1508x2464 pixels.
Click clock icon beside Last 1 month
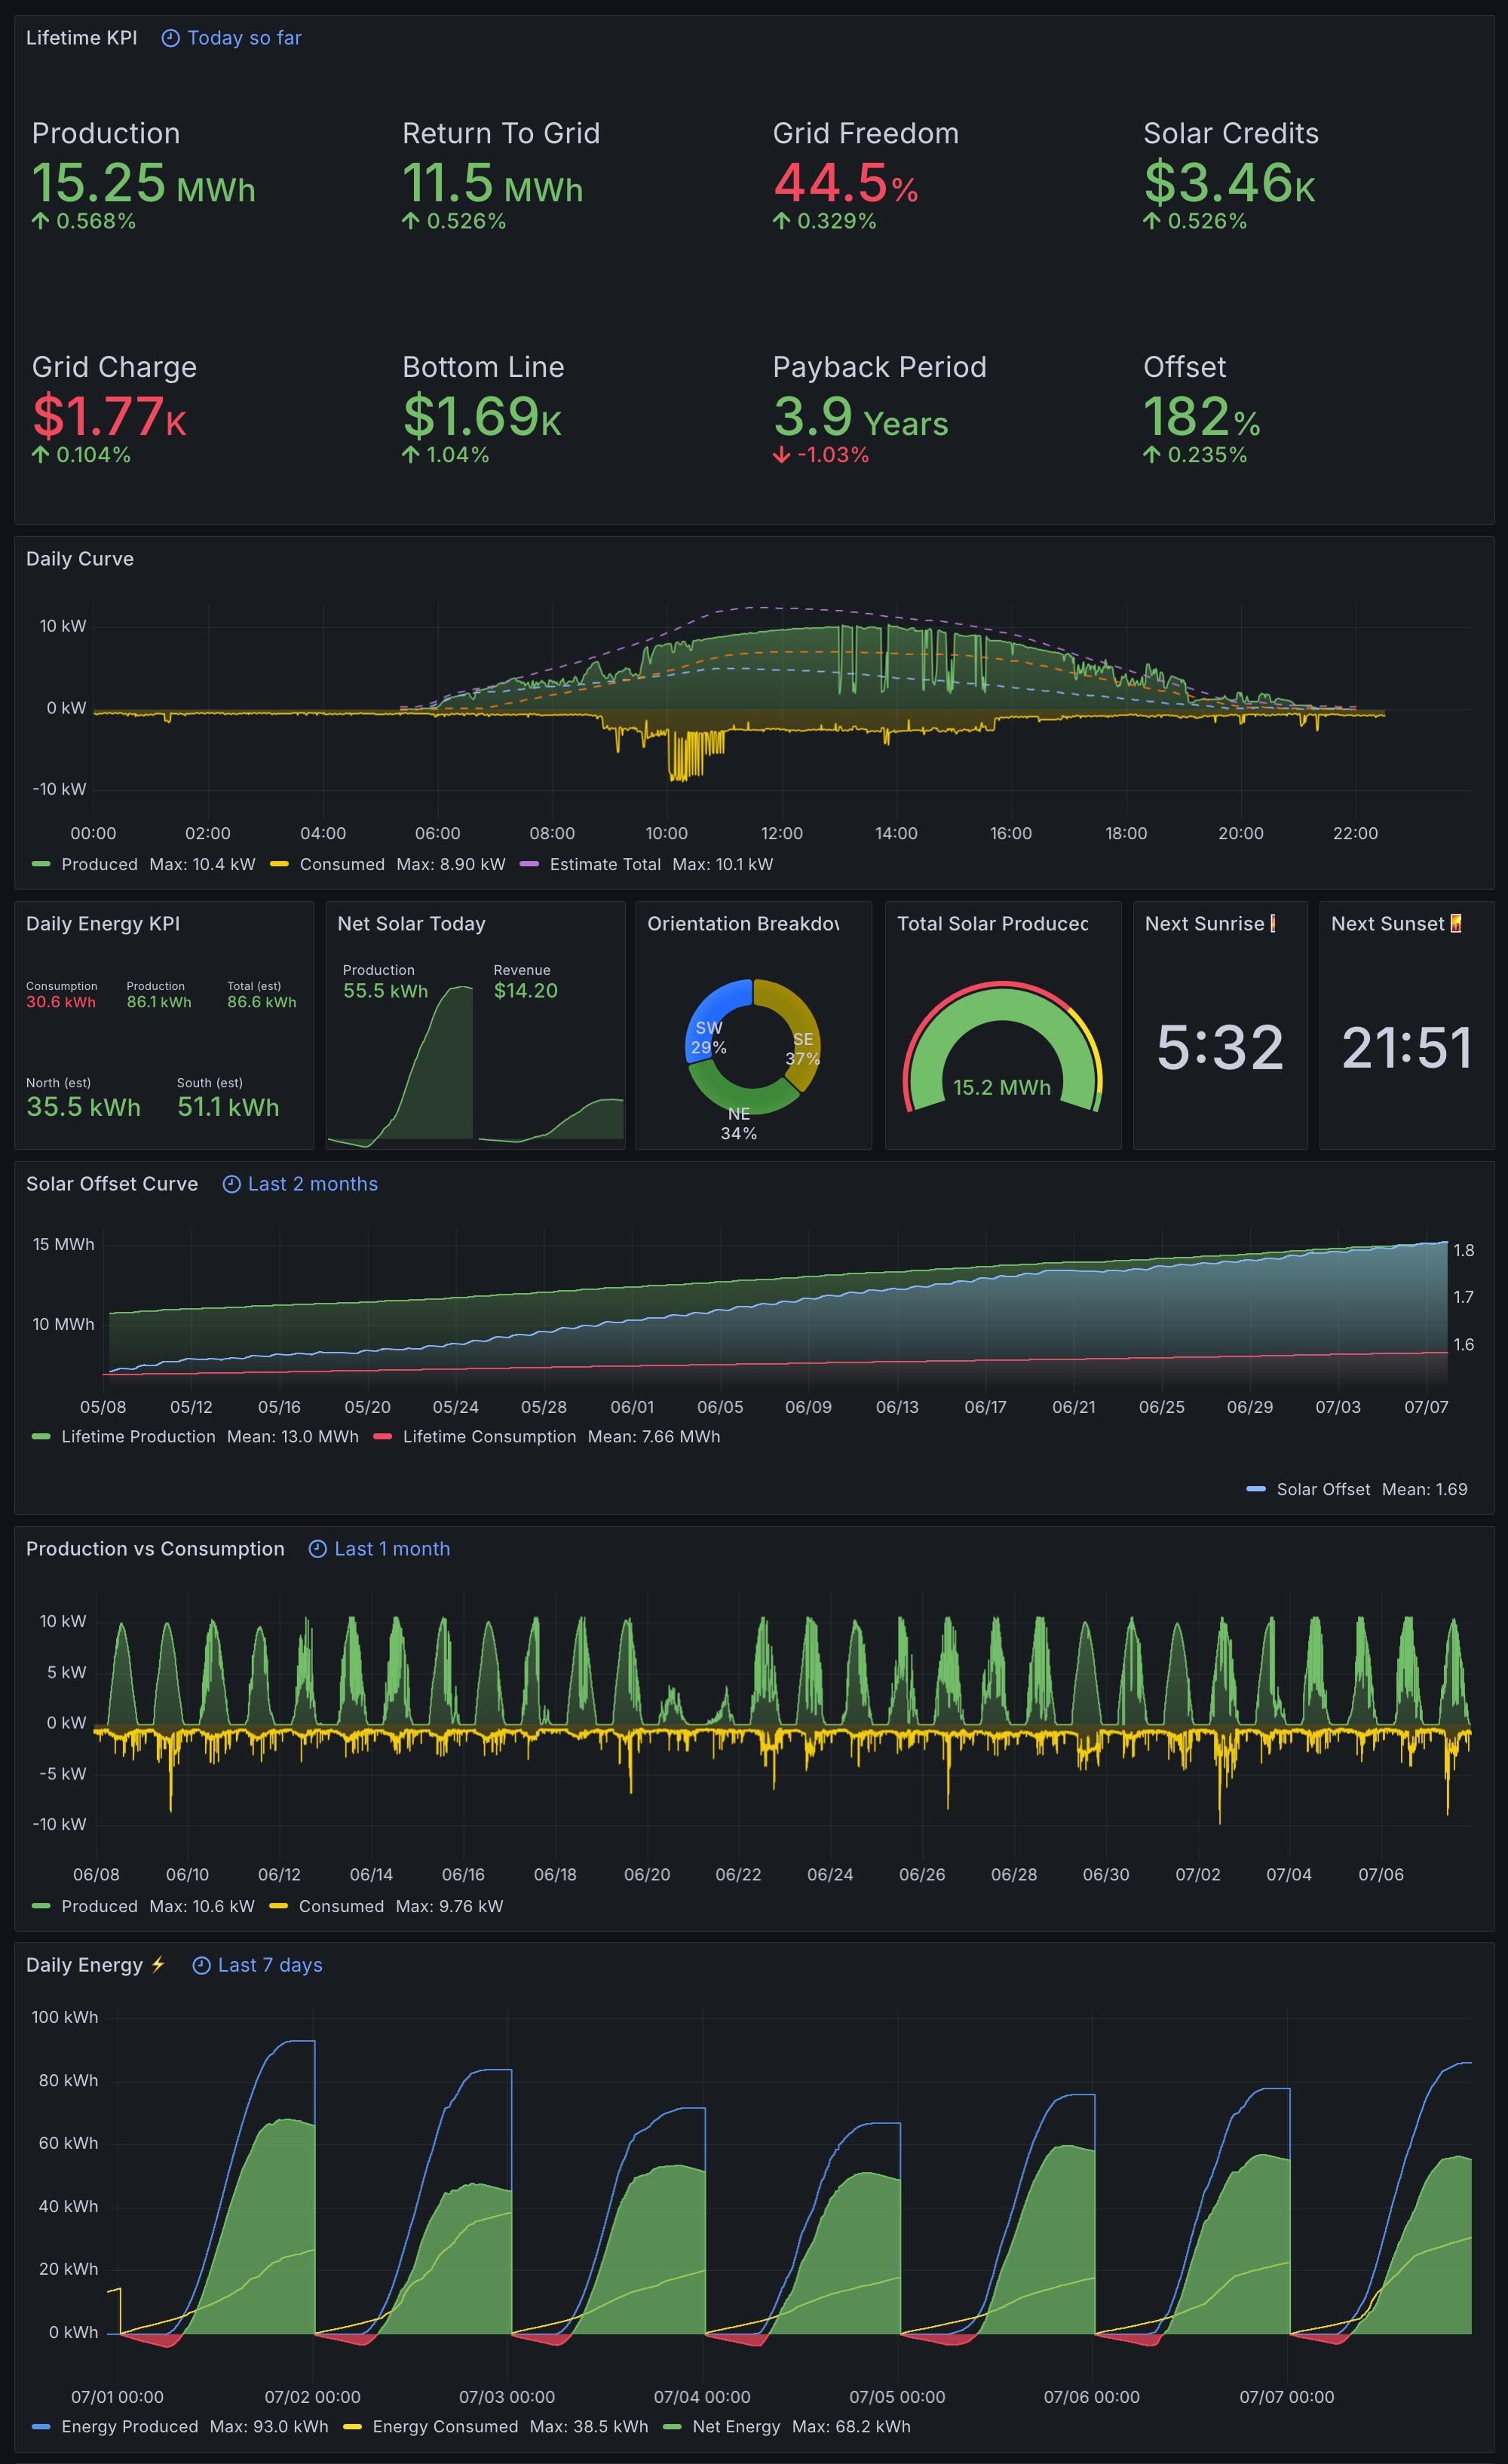(x=317, y=1549)
